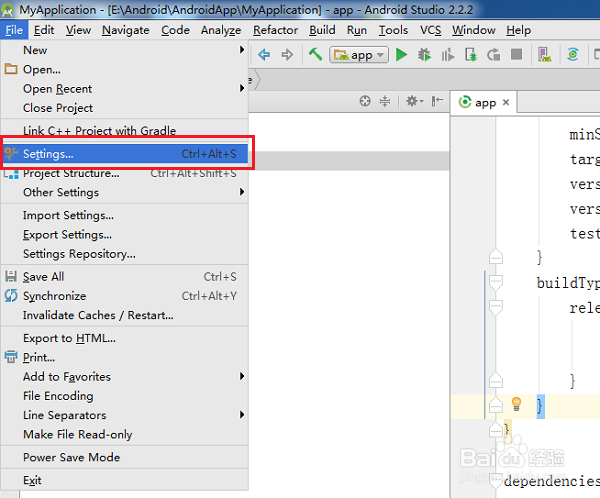Open the Analyze menu
Viewport: 600px width, 498px height.
[x=221, y=30]
